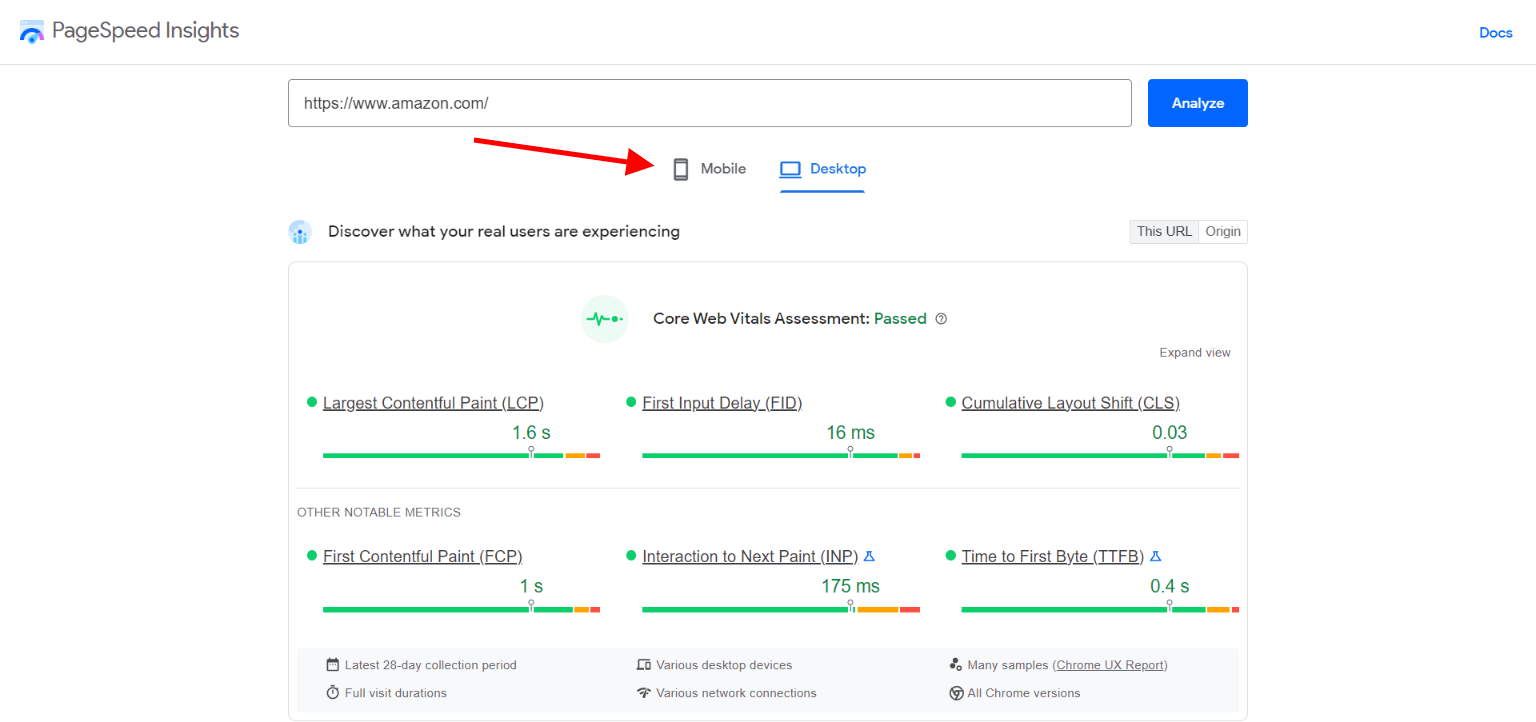Click the Various desktop devices text
Screen dimensions: 1536x722
[724, 665]
